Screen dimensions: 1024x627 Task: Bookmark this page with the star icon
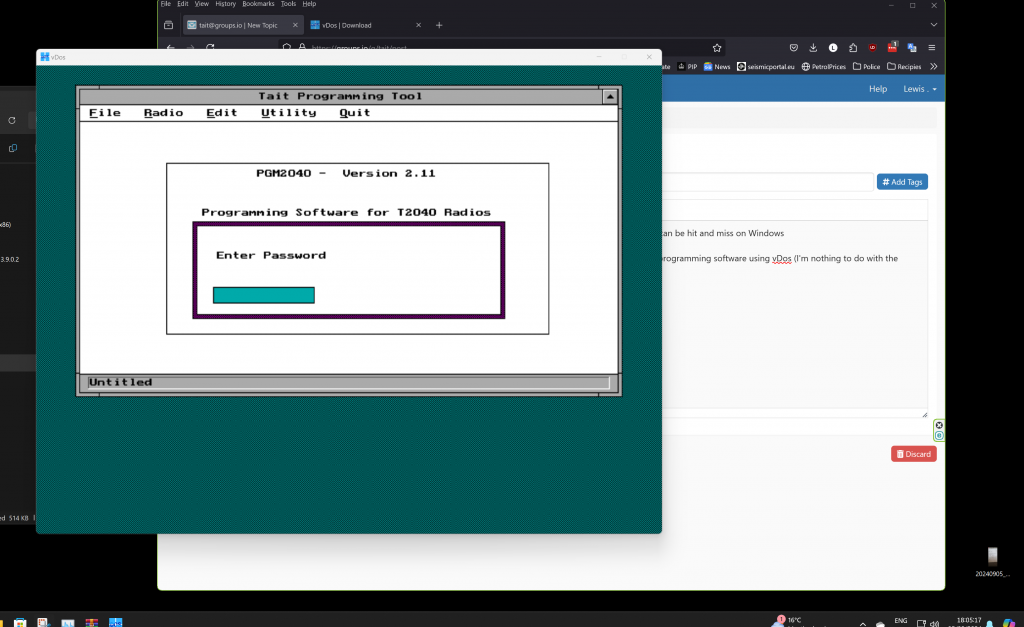717,47
